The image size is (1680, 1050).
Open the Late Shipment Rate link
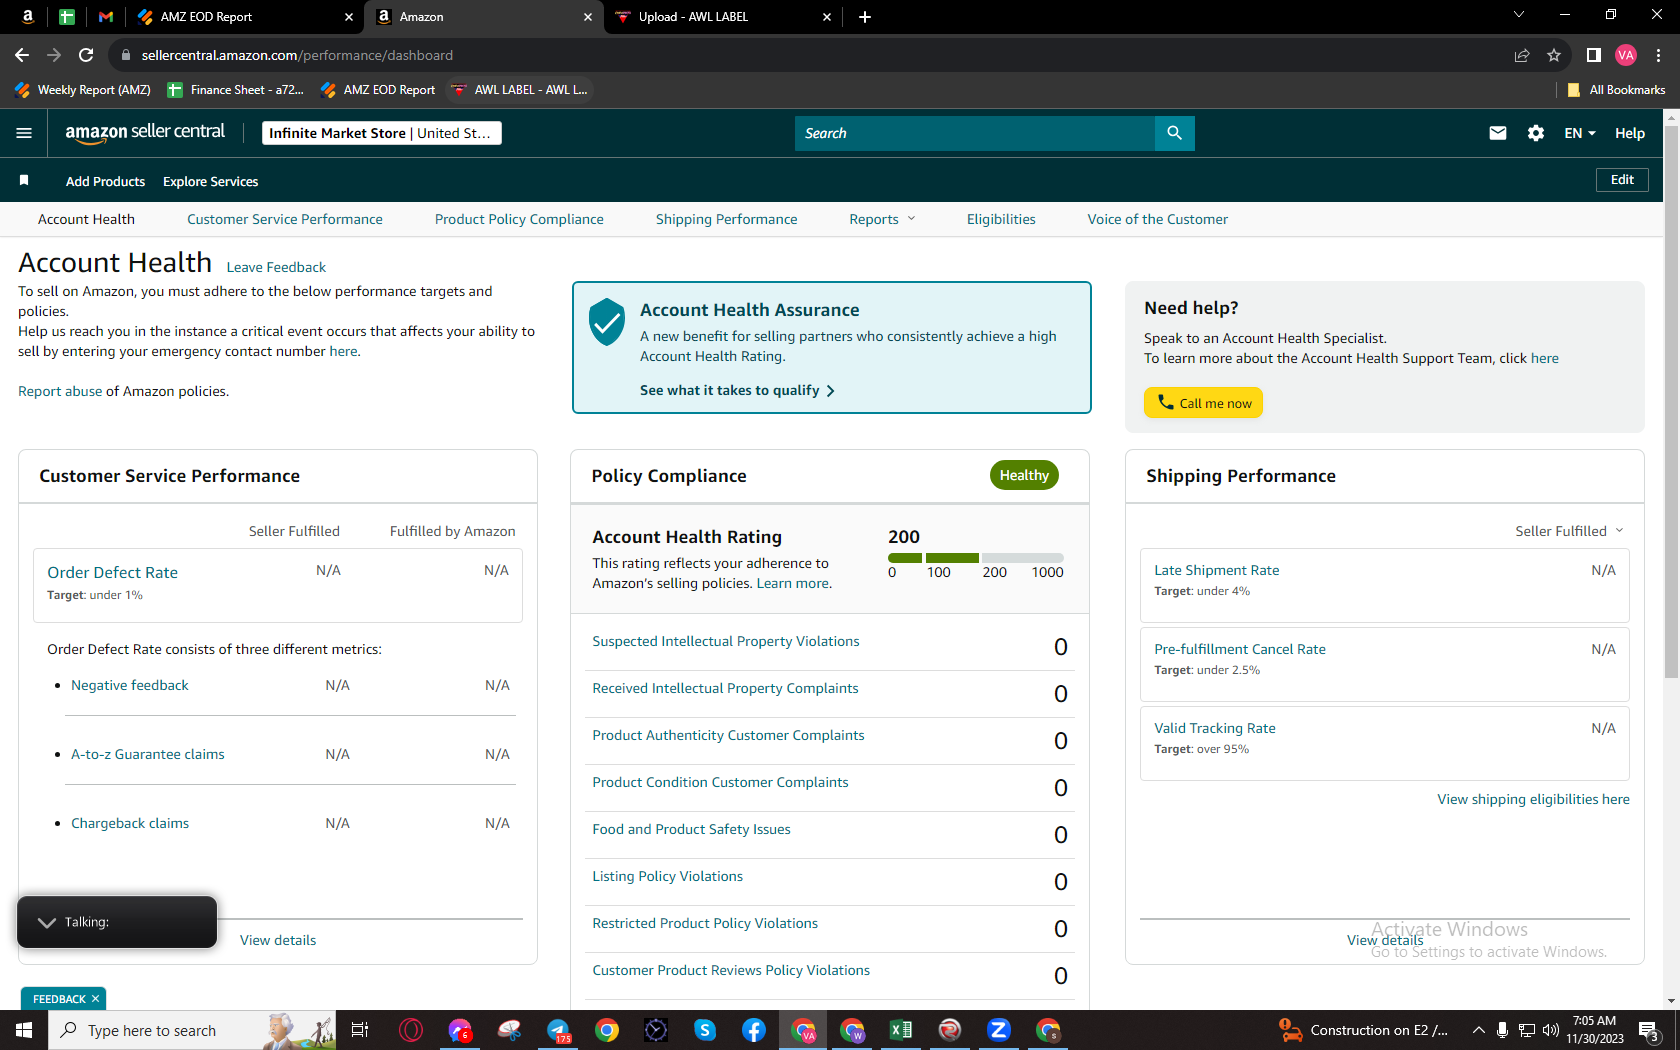(1217, 570)
